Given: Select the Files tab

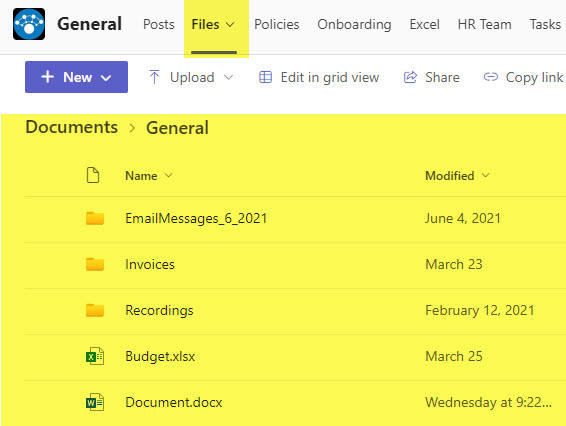Looking at the screenshot, I should (205, 24).
